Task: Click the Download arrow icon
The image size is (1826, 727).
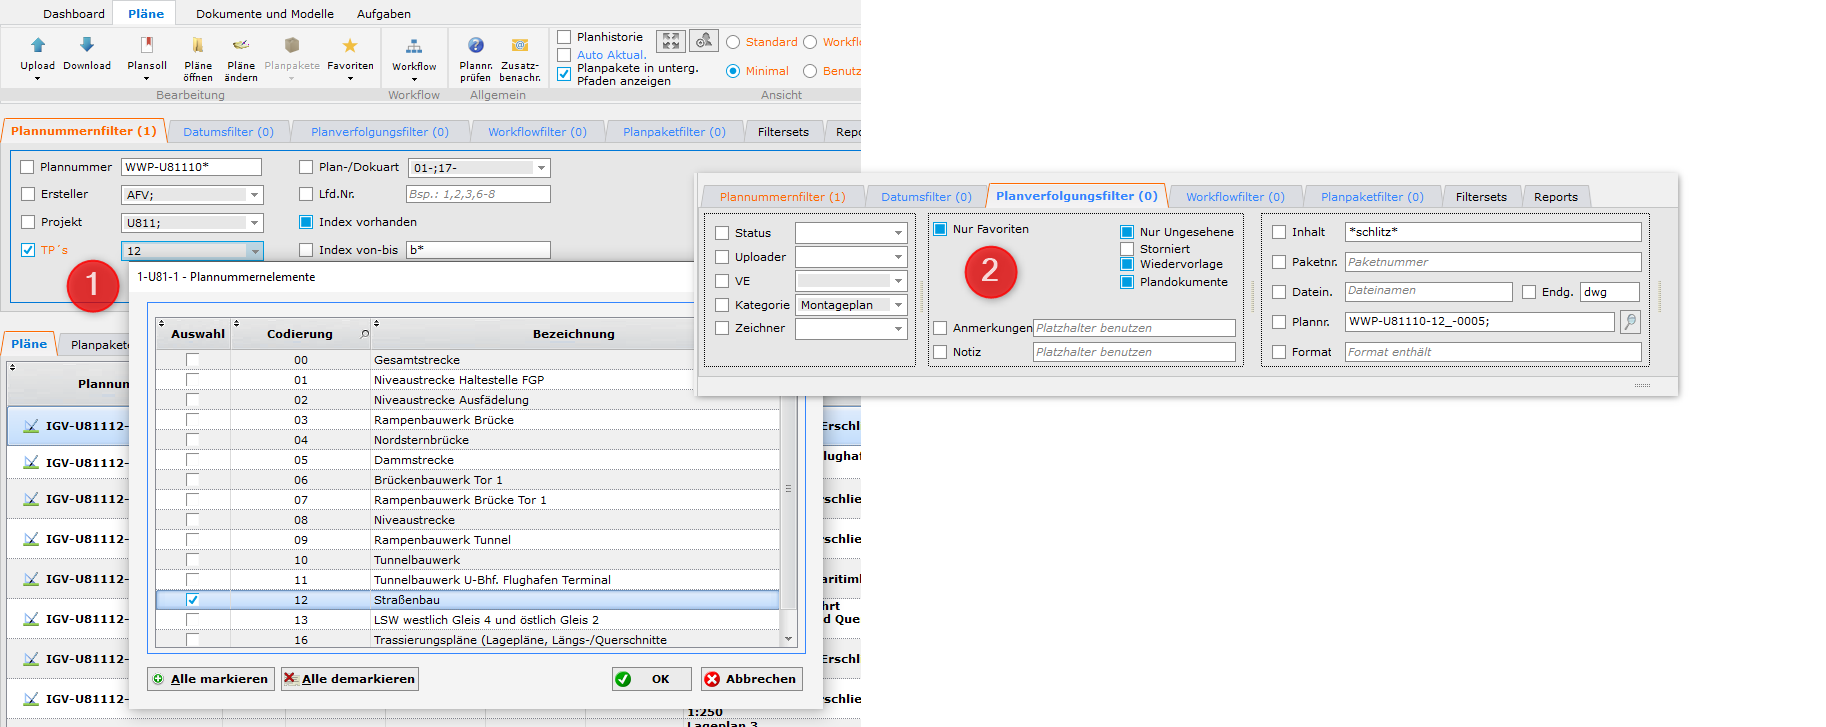Action: click(x=87, y=45)
